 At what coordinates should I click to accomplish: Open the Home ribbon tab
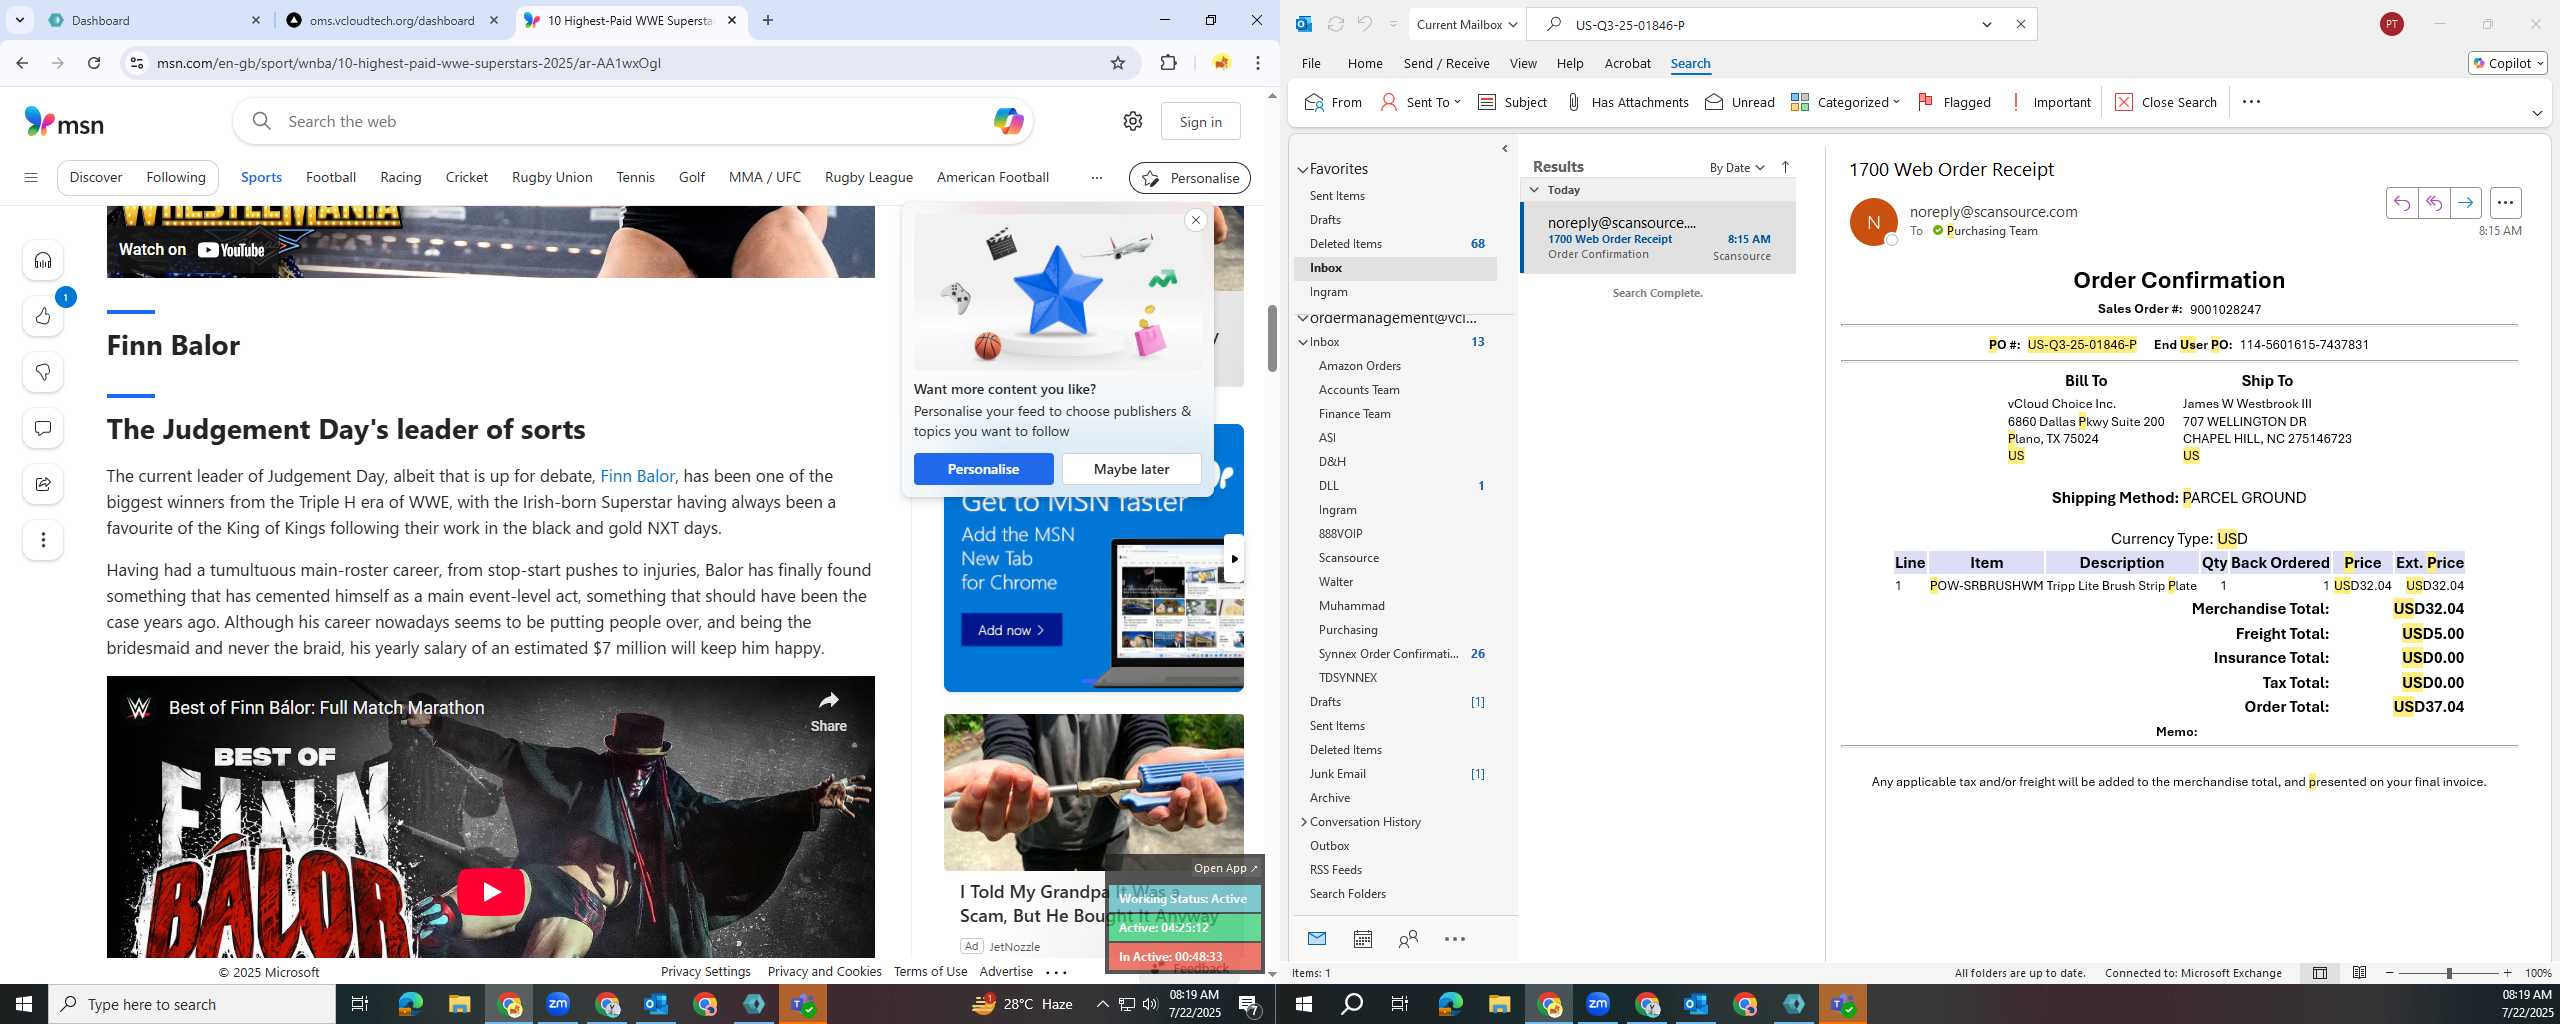click(1365, 63)
